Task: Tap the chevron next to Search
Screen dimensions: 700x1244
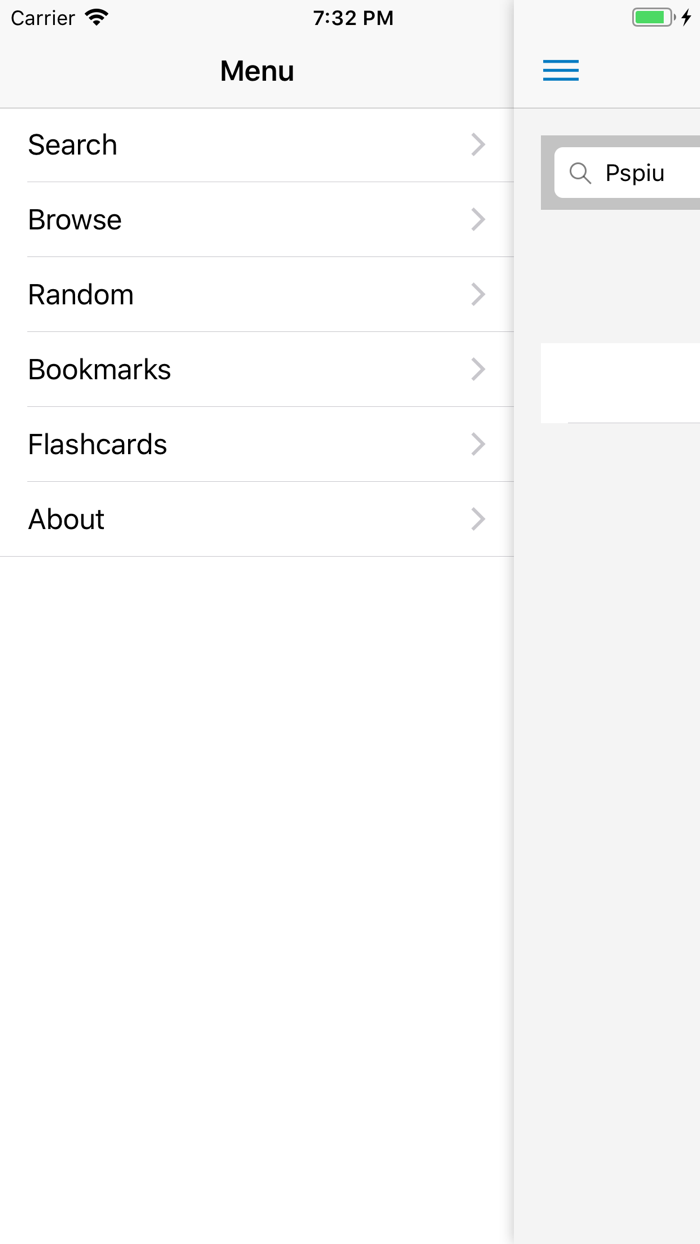Action: point(478,145)
